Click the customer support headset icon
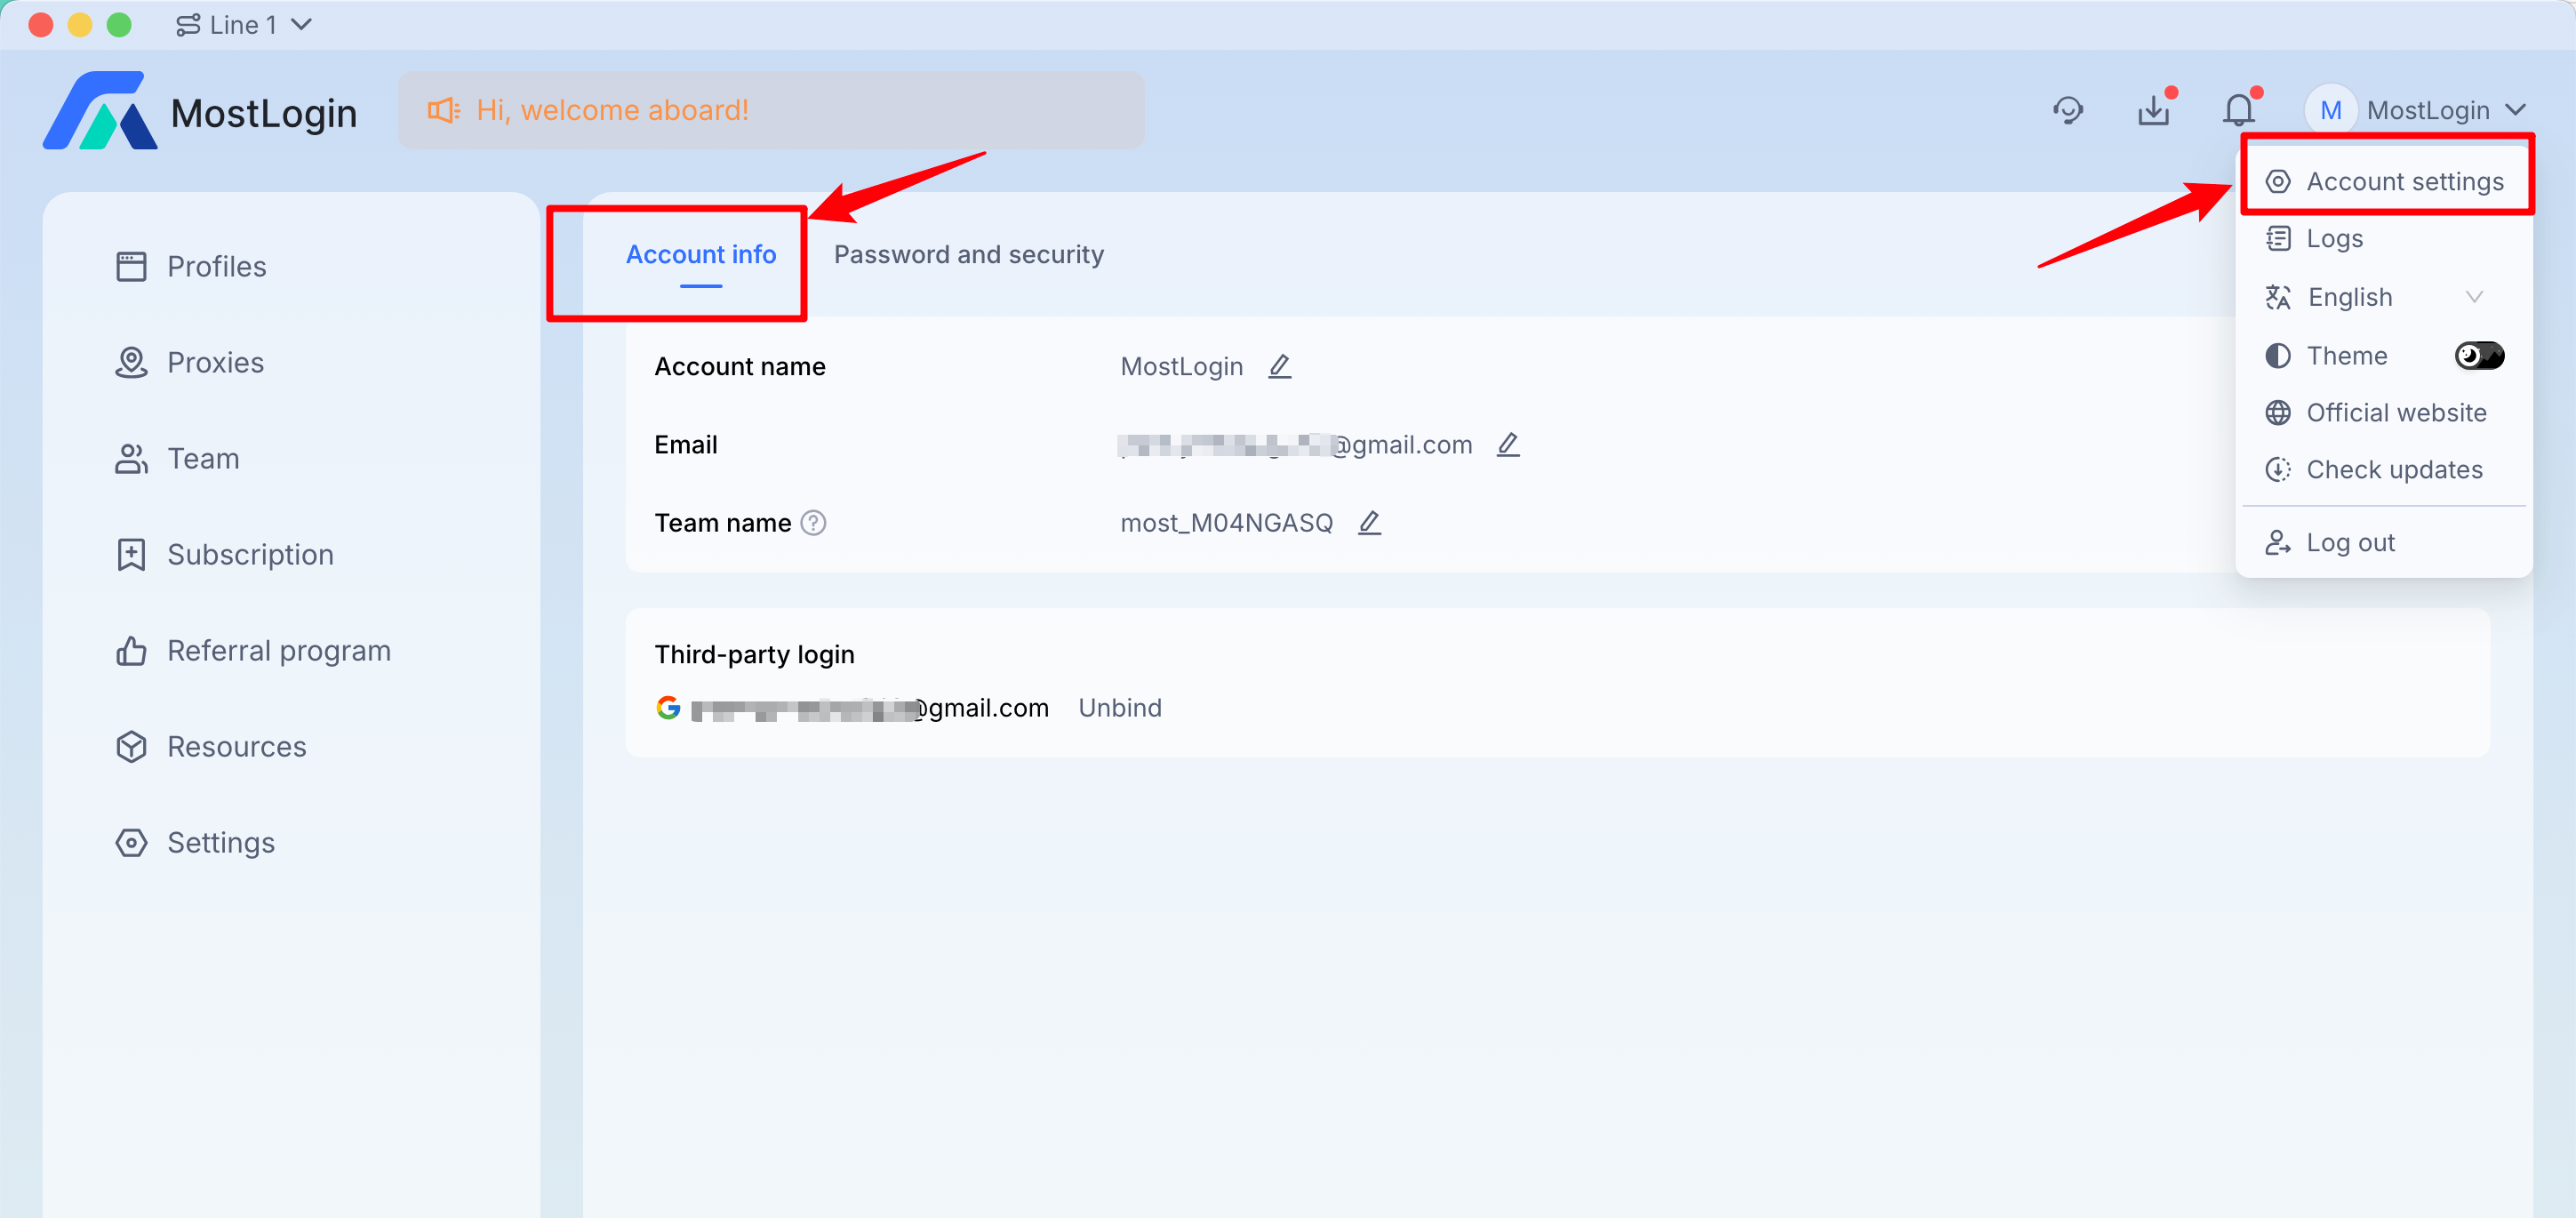 click(x=2068, y=110)
